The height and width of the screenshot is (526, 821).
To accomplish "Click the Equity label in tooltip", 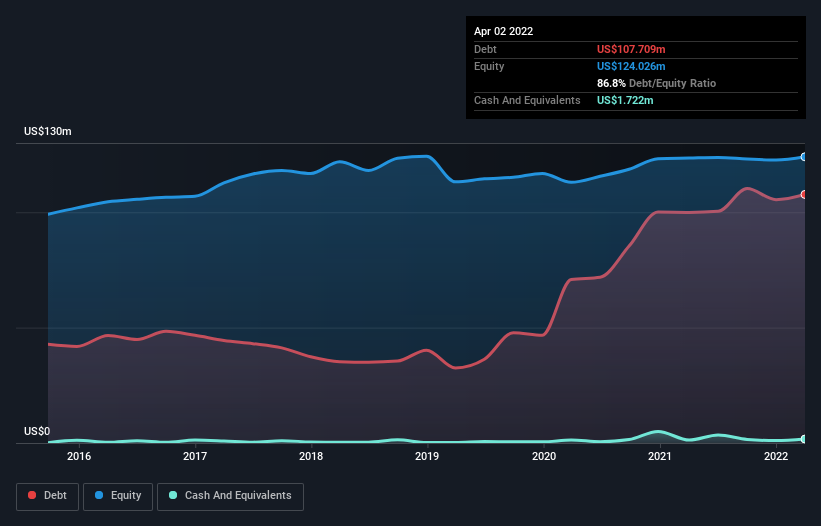I will click(x=489, y=66).
